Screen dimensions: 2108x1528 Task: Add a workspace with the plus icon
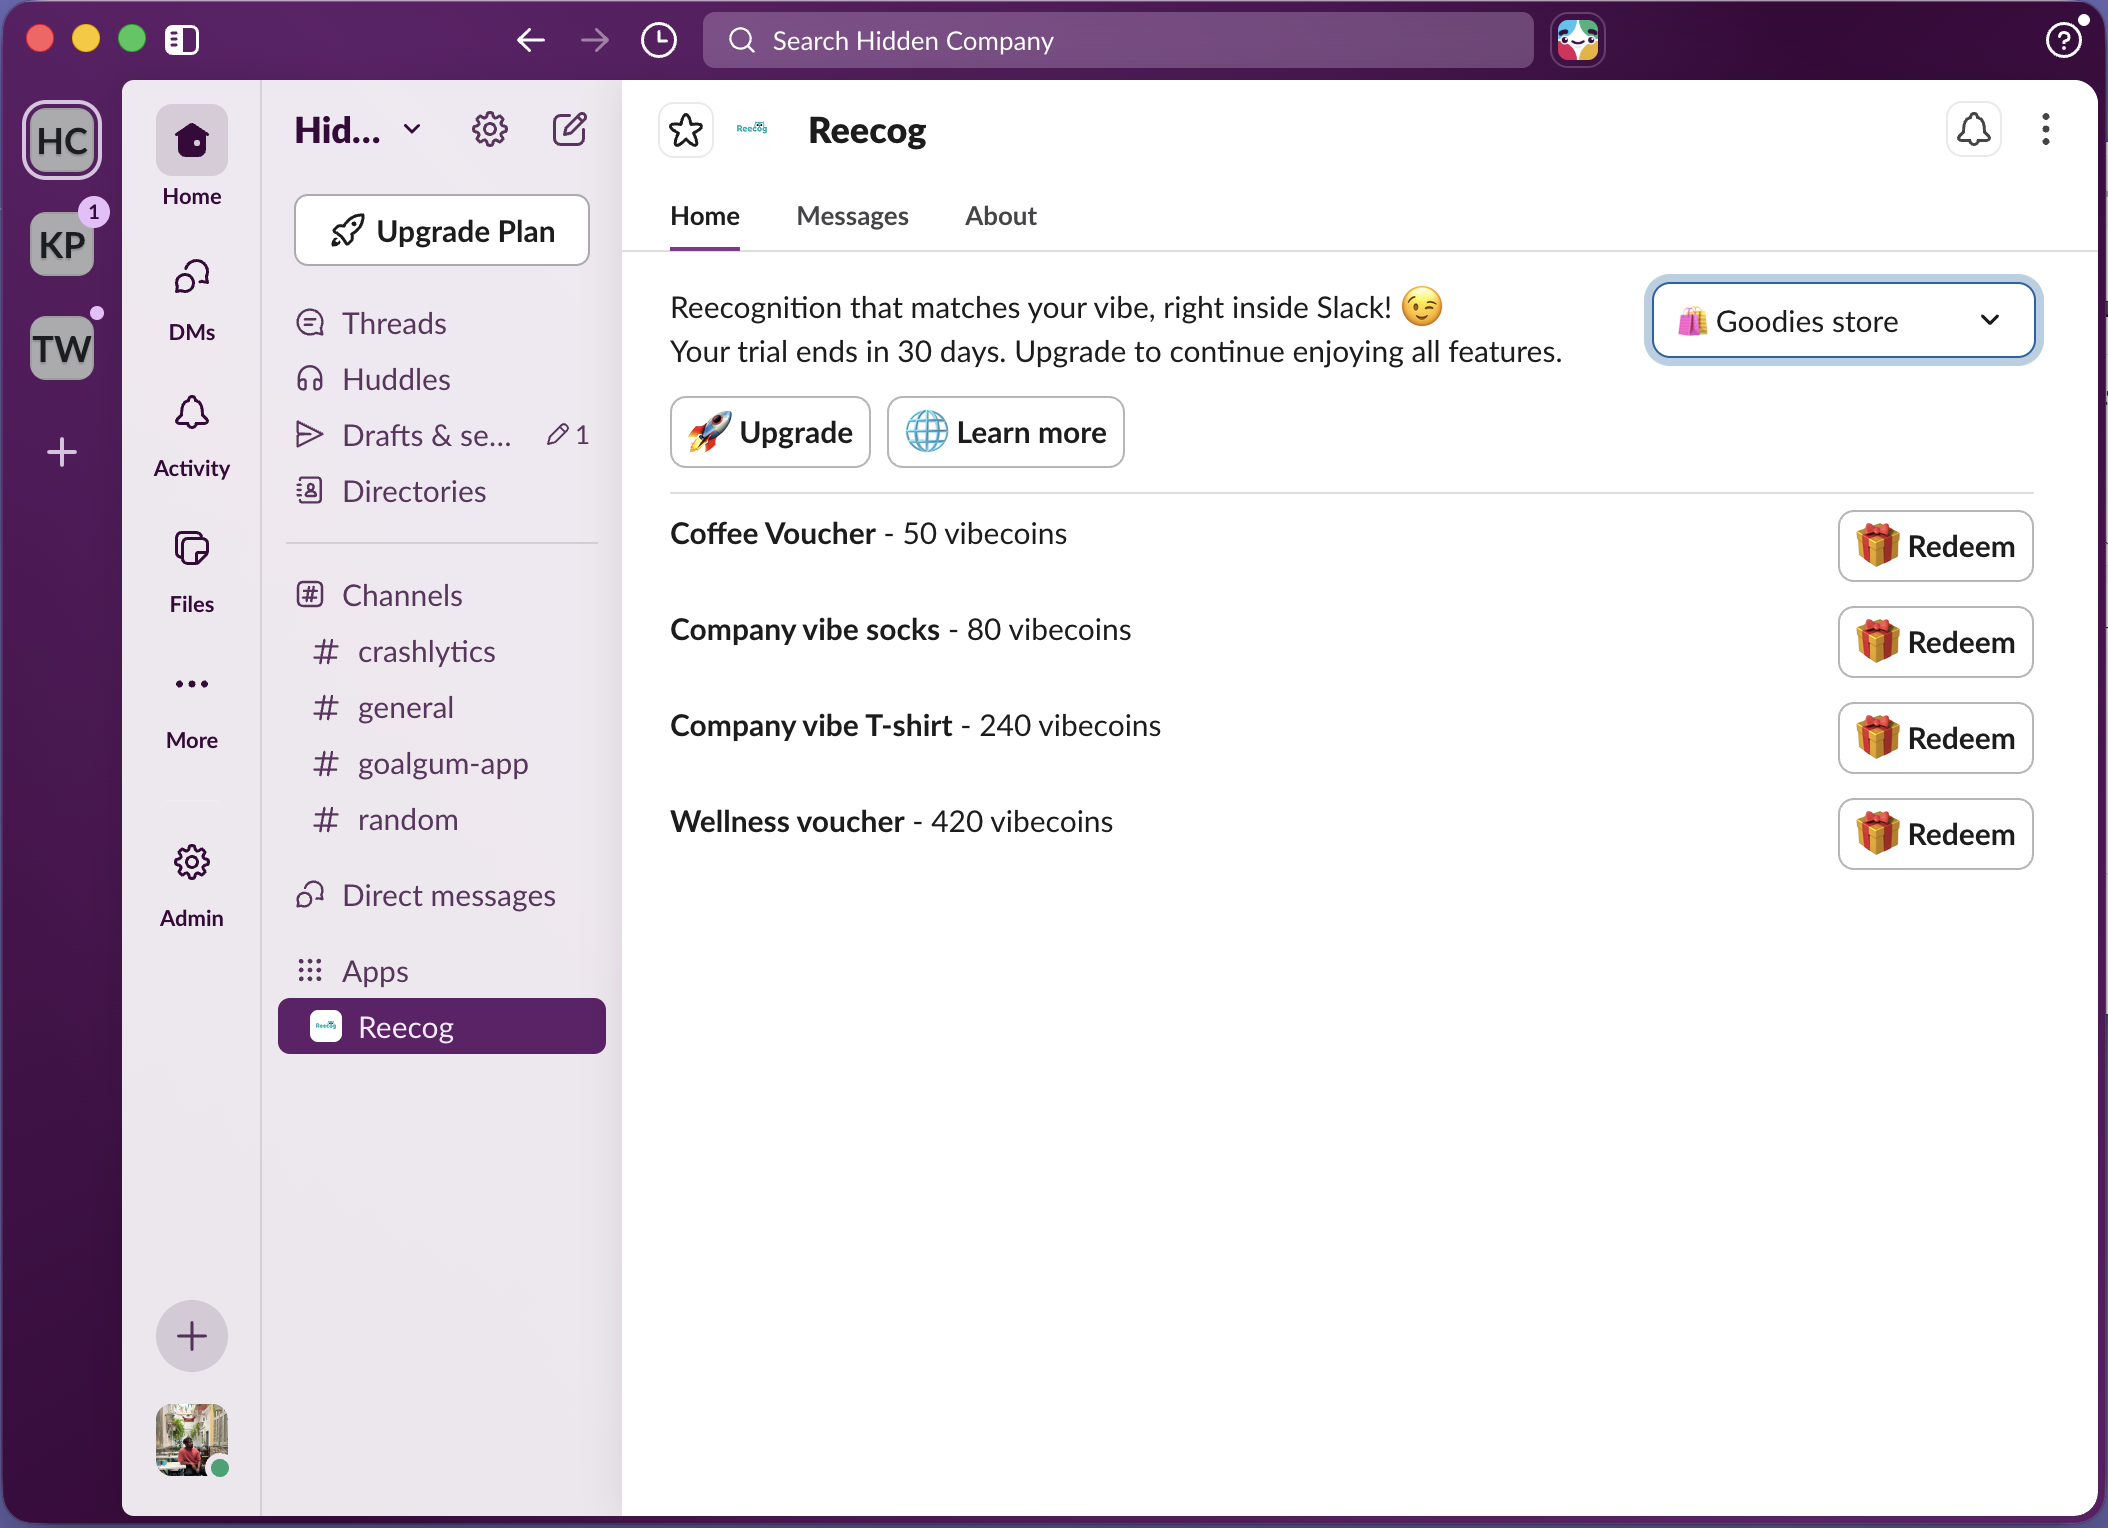coord(62,452)
